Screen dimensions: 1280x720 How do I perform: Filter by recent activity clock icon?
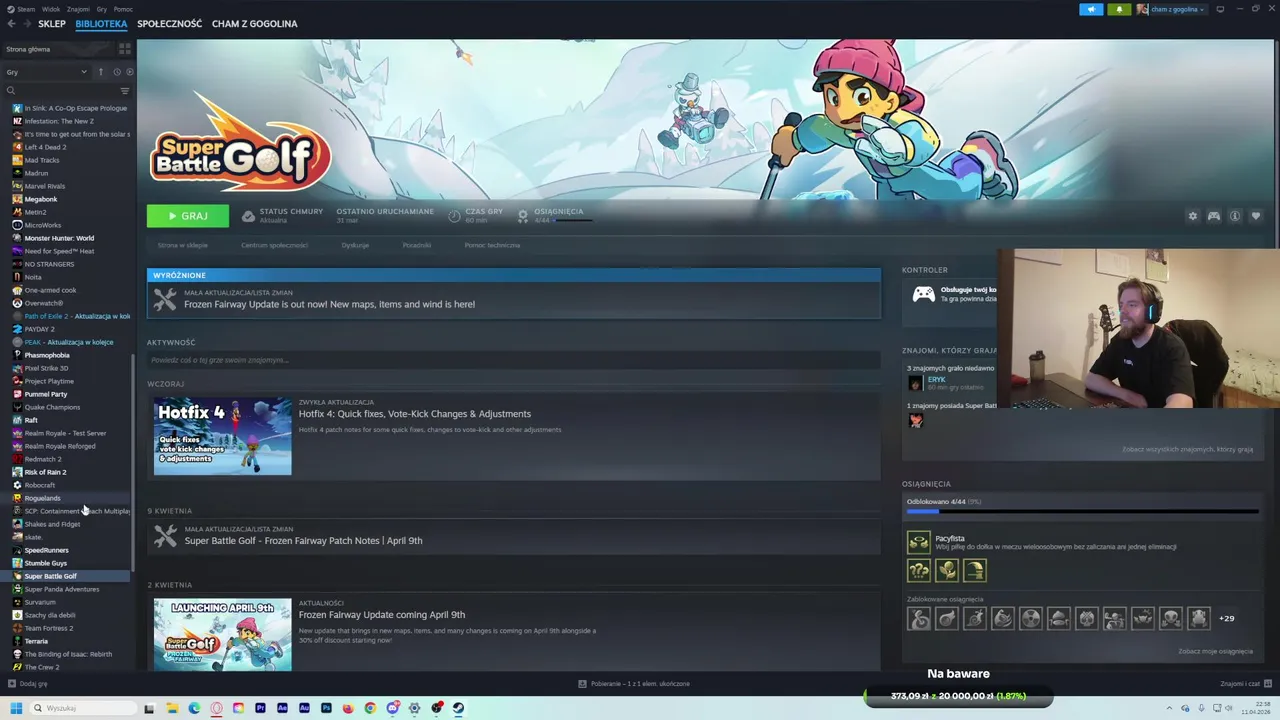tap(116, 72)
